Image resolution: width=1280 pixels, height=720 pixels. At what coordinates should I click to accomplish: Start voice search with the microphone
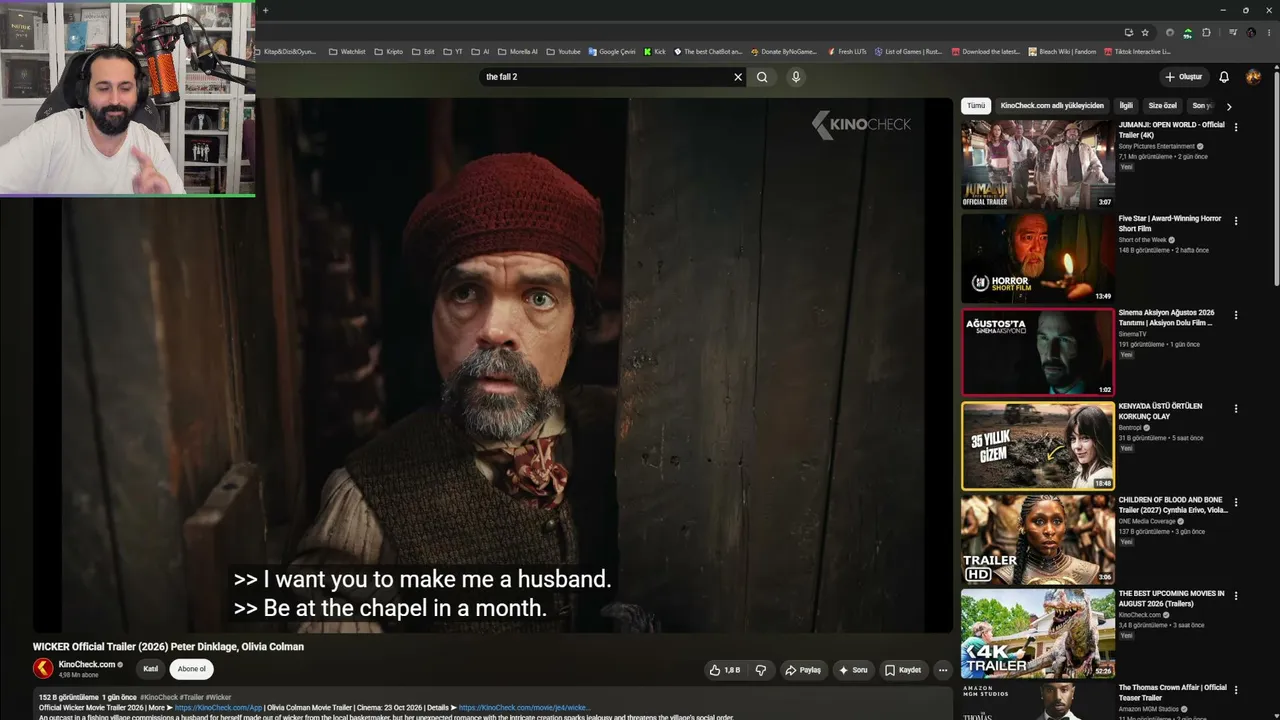(796, 77)
